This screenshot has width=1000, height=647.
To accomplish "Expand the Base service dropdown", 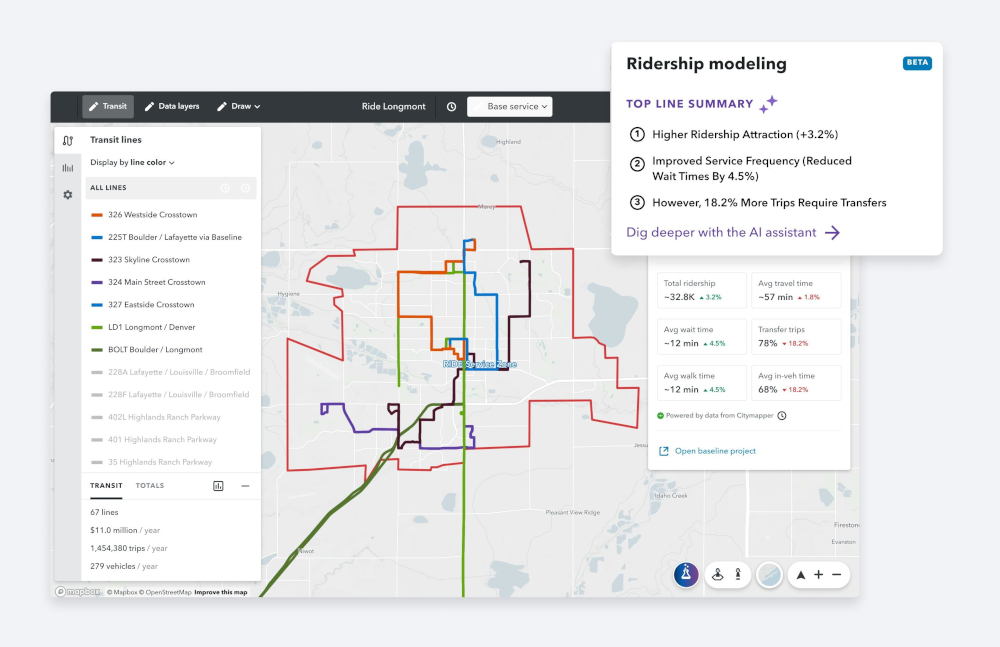I will point(510,107).
